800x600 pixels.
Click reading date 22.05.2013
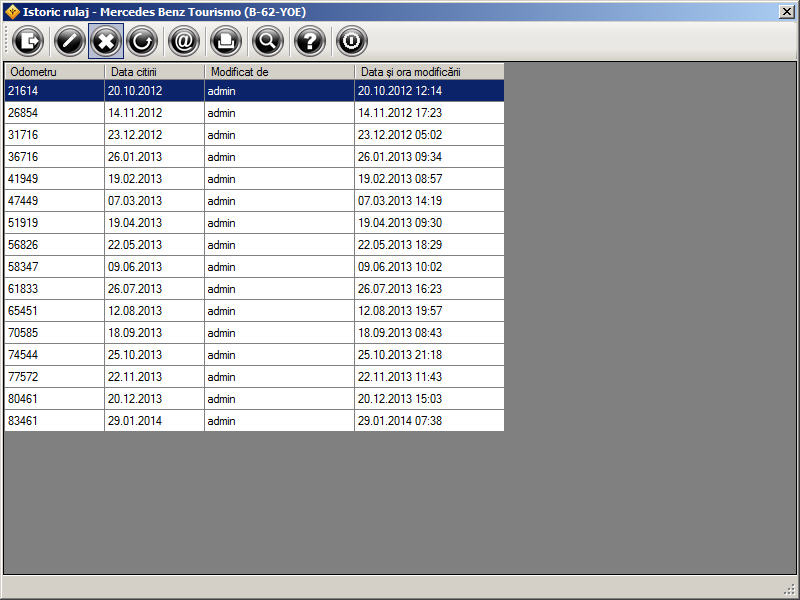(135, 244)
